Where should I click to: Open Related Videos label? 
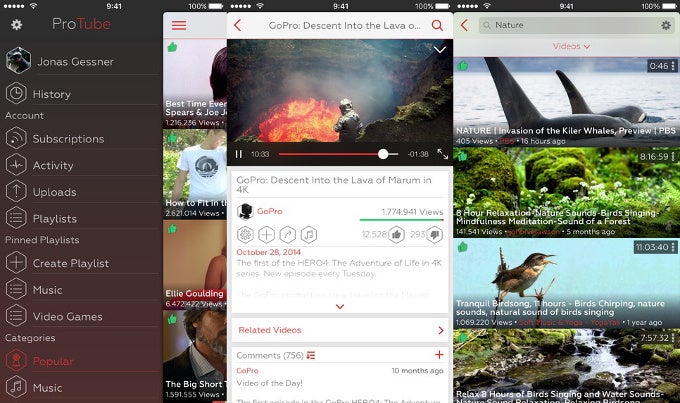270,330
